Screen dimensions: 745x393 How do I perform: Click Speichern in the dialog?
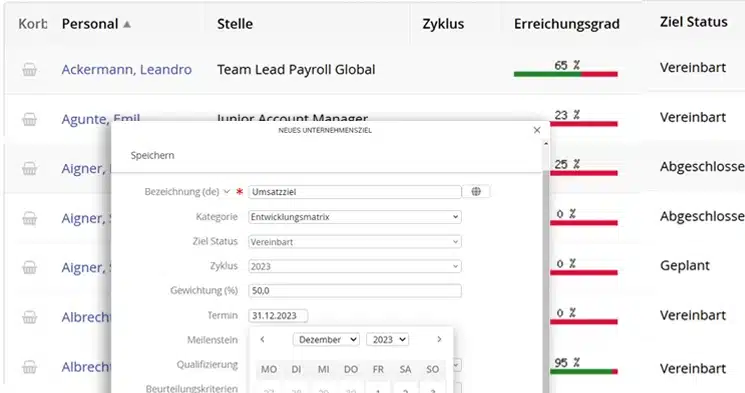coord(153,155)
